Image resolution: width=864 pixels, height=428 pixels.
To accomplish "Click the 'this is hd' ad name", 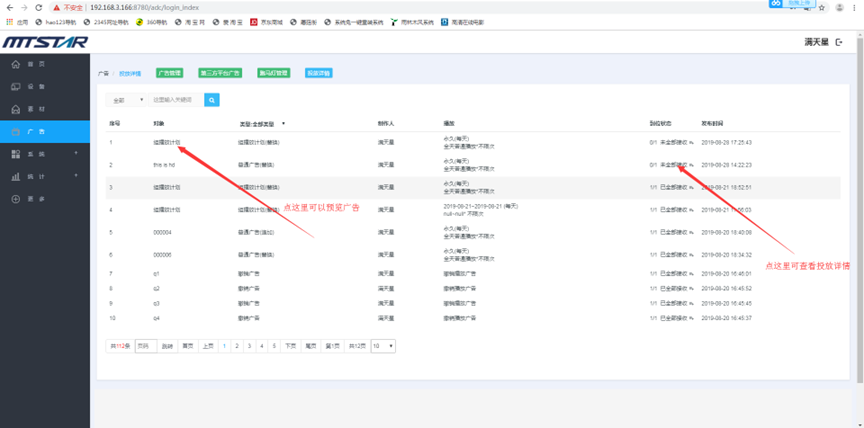I will pos(163,164).
